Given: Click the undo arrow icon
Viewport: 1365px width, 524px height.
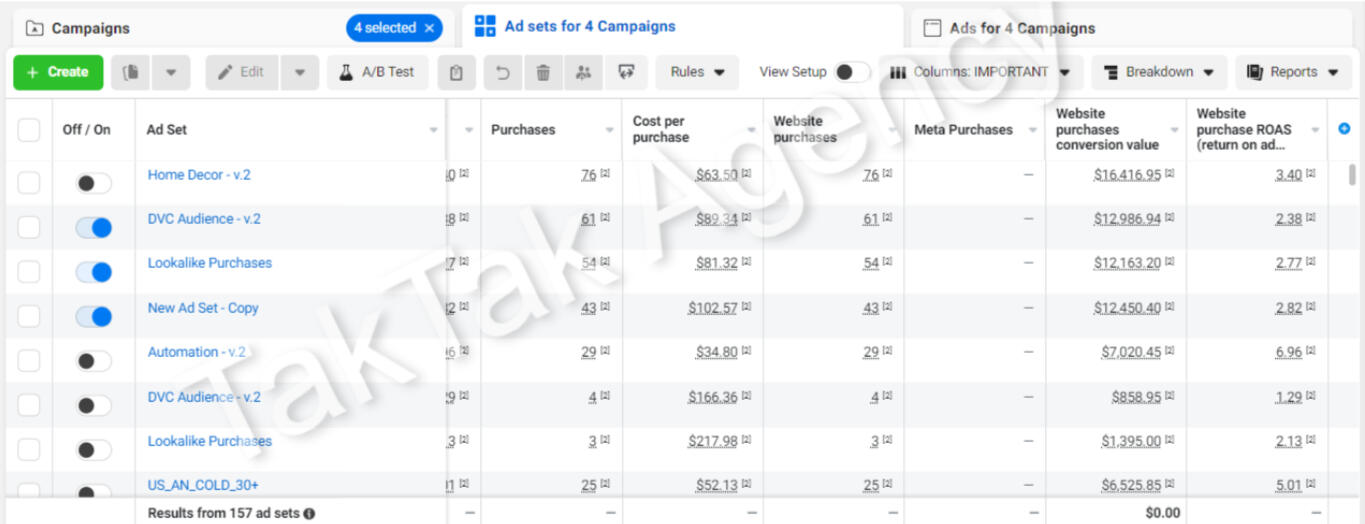Looking at the screenshot, I should [504, 72].
